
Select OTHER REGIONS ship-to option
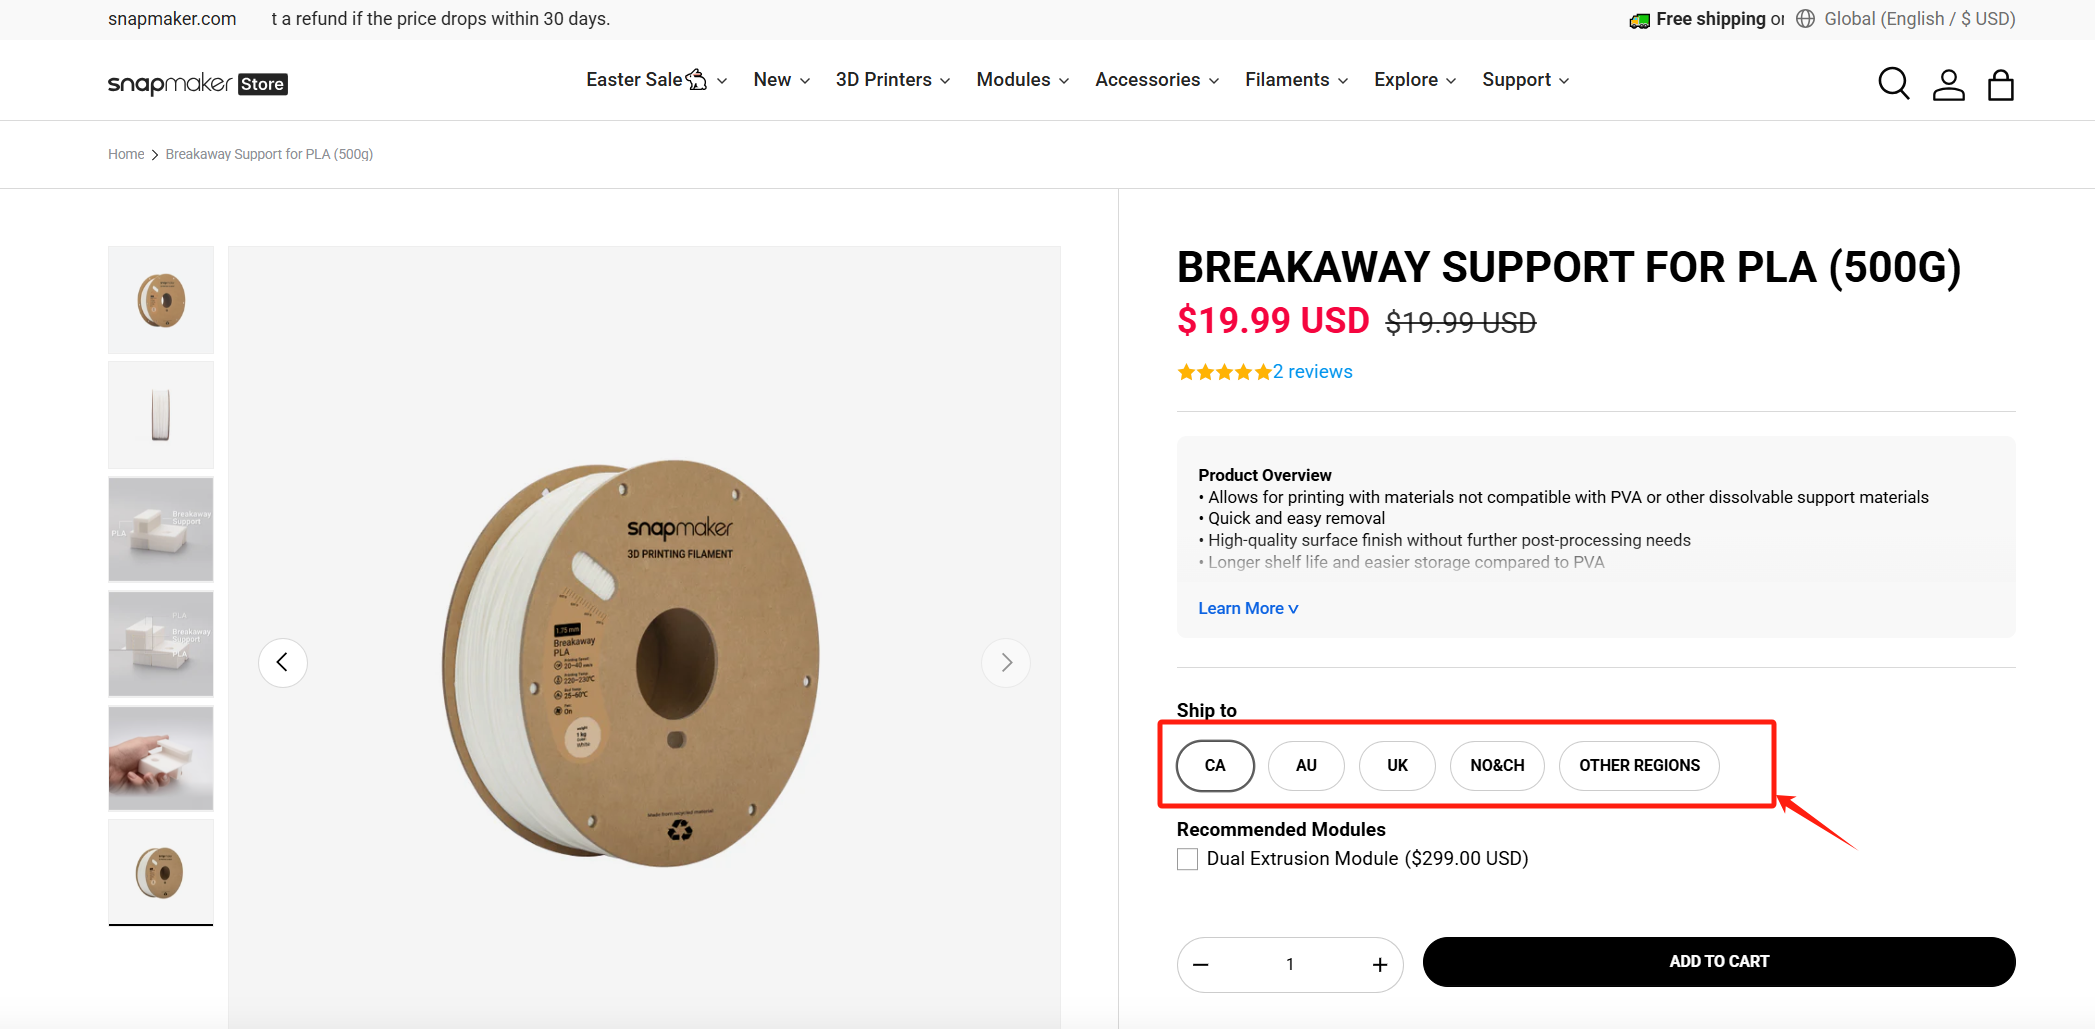coord(1638,765)
